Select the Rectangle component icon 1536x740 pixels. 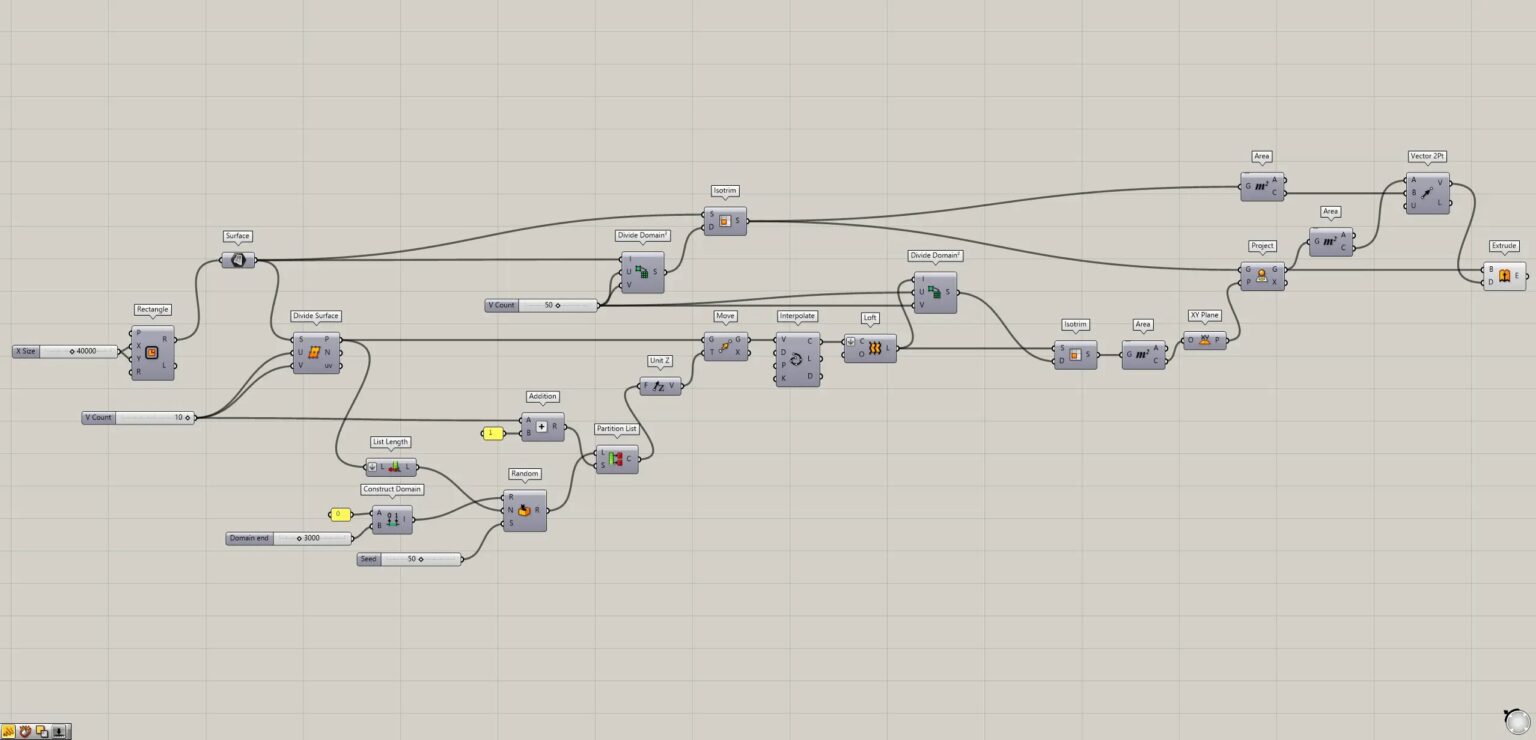(152, 353)
